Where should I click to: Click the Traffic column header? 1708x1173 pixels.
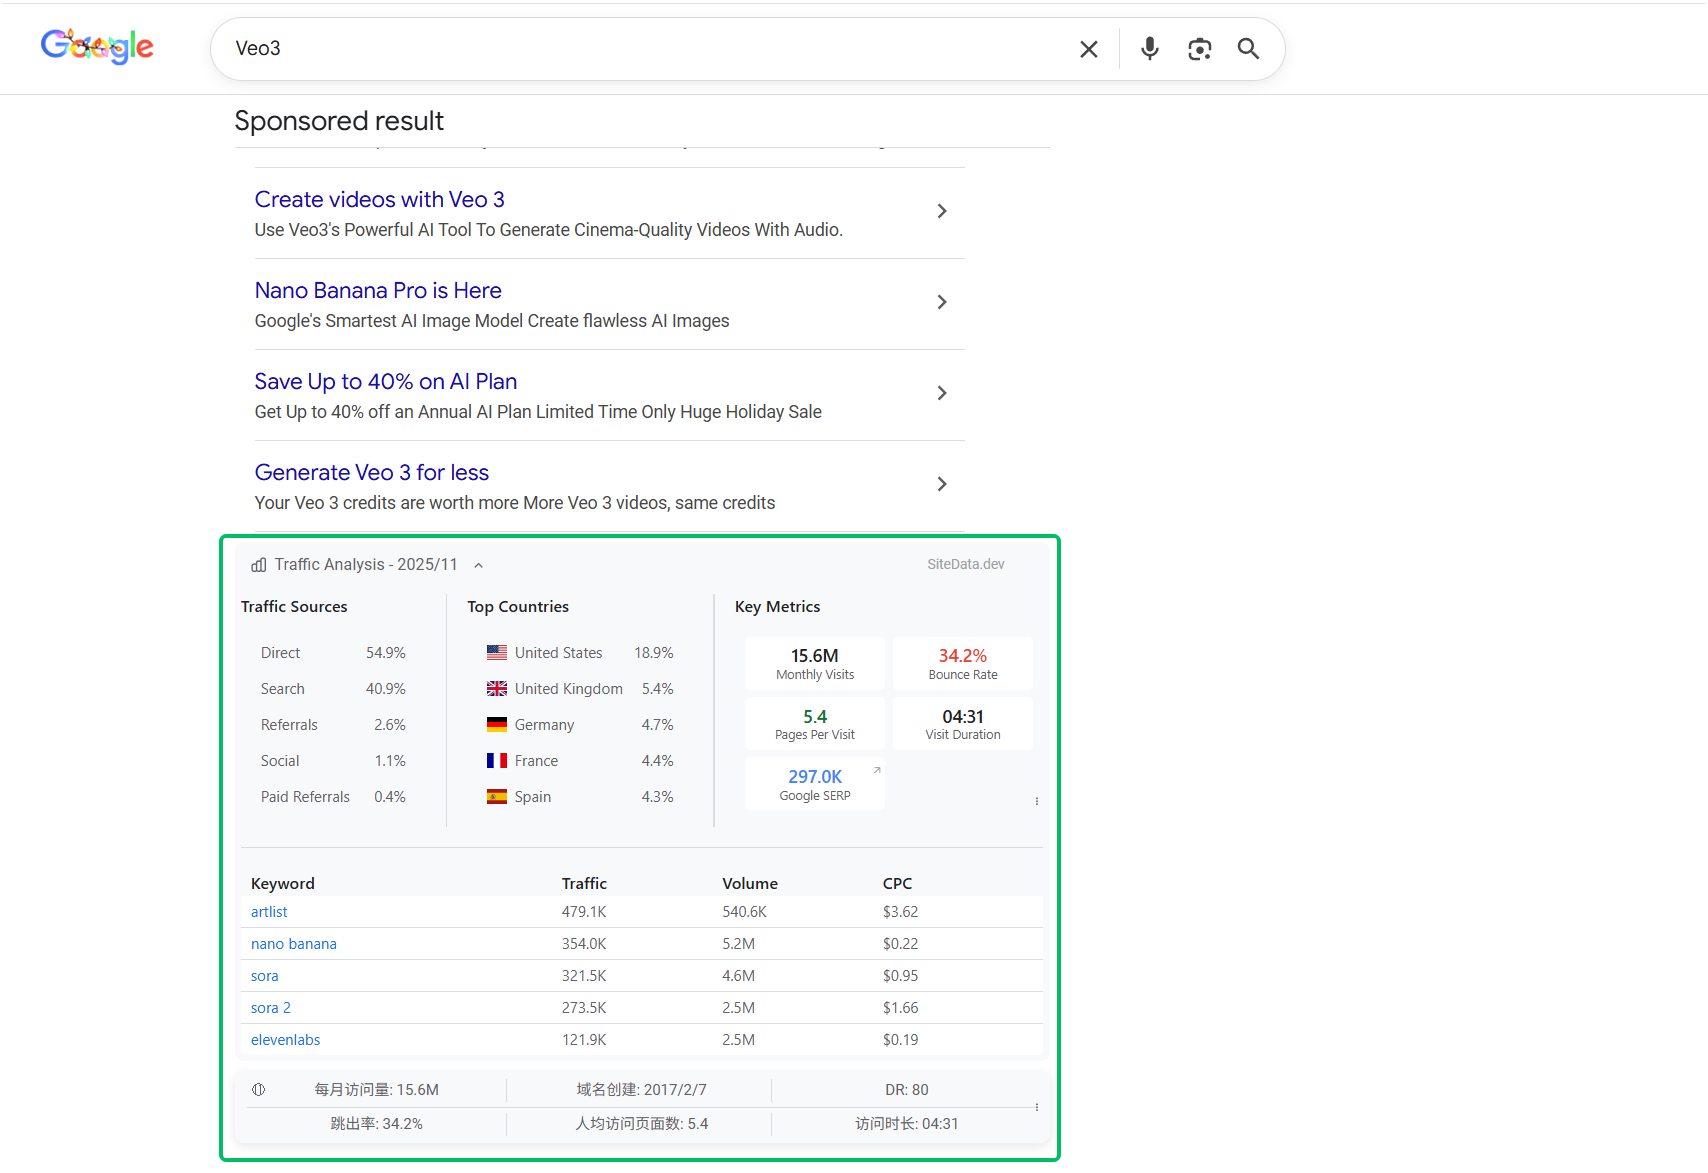(x=584, y=884)
